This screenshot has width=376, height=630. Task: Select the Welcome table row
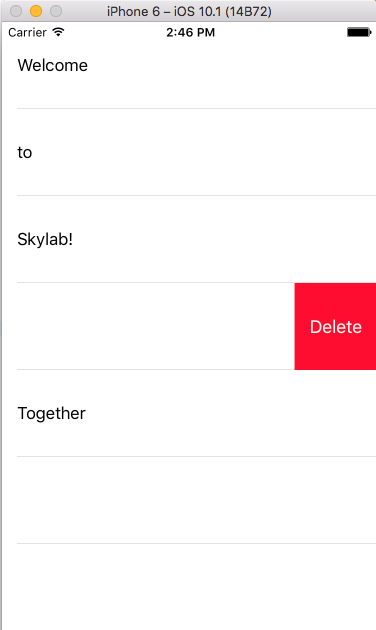coord(189,65)
